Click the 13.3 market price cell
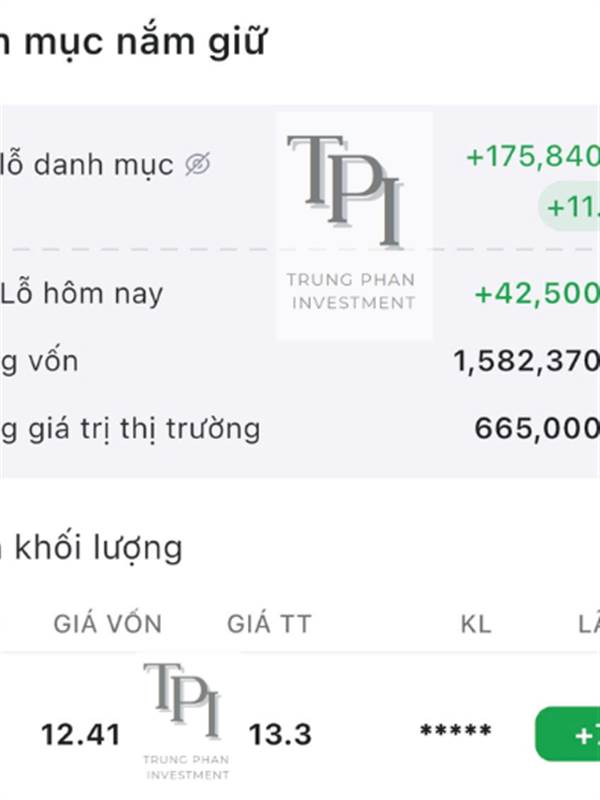600x800 pixels. [x=280, y=735]
